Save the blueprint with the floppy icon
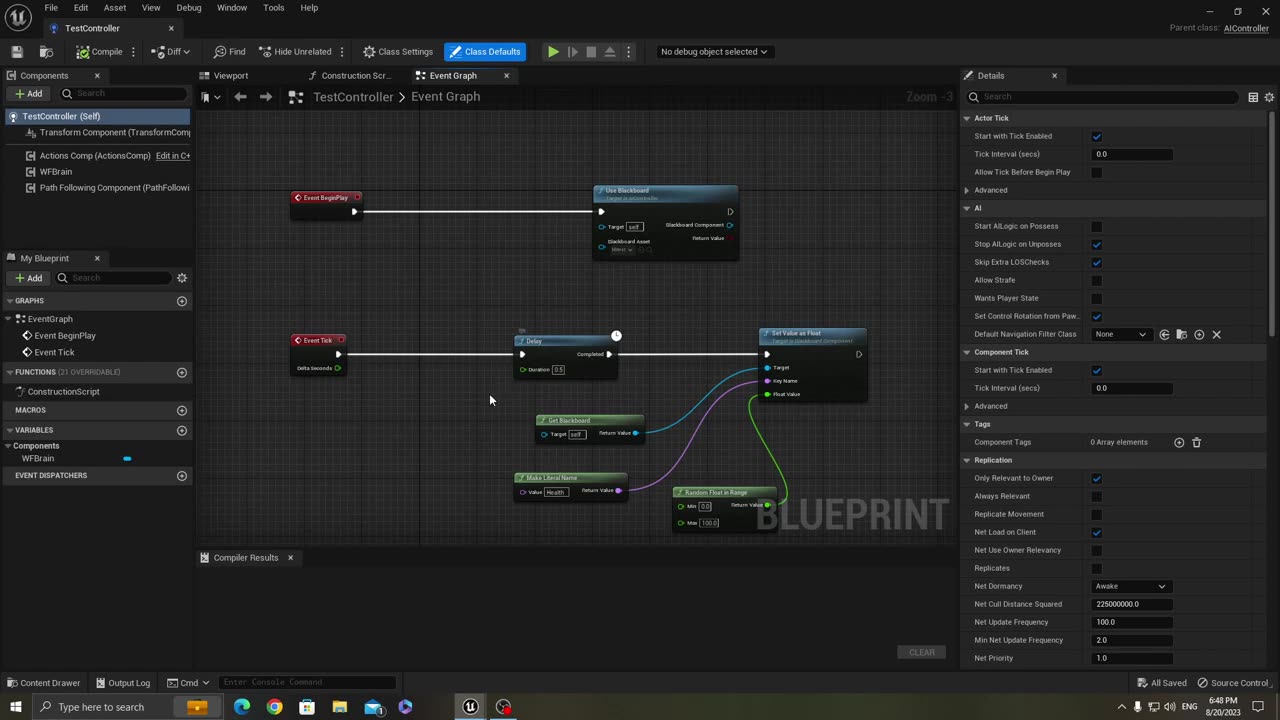Viewport: 1280px width, 720px height. coord(17,52)
